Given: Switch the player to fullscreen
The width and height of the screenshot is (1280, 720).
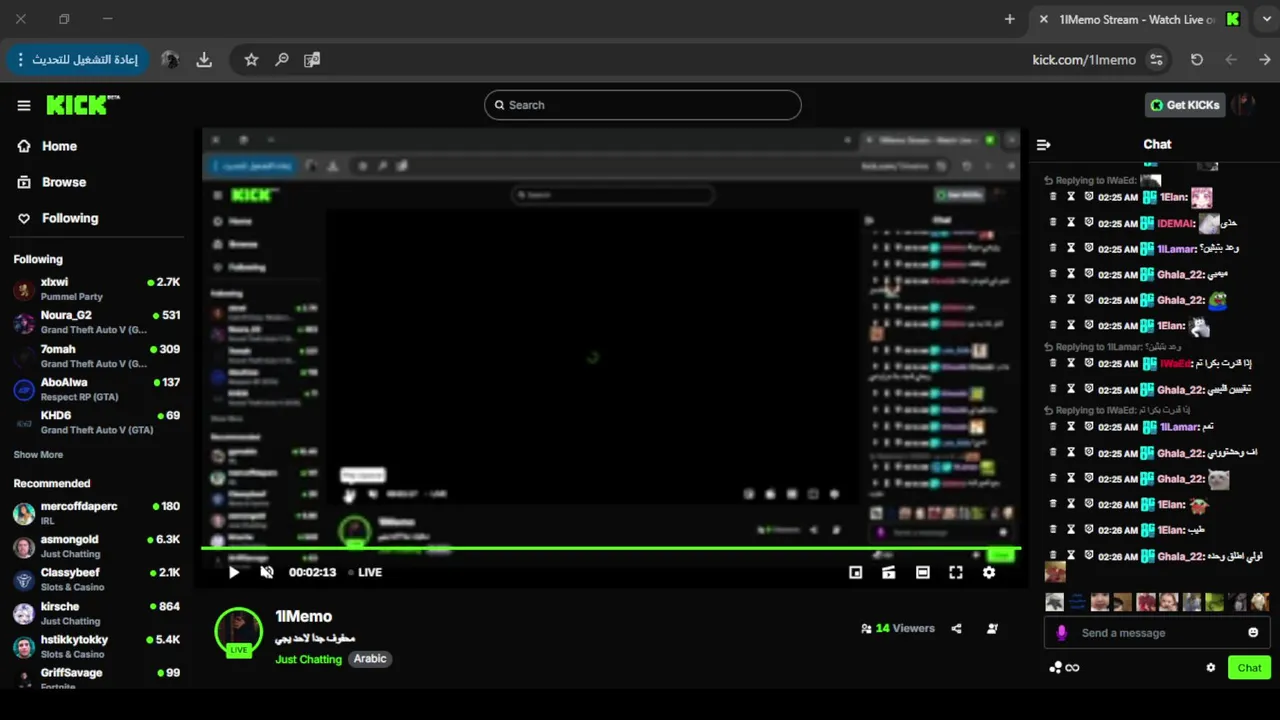Looking at the screenshot, I should click(x=956, y=572).
